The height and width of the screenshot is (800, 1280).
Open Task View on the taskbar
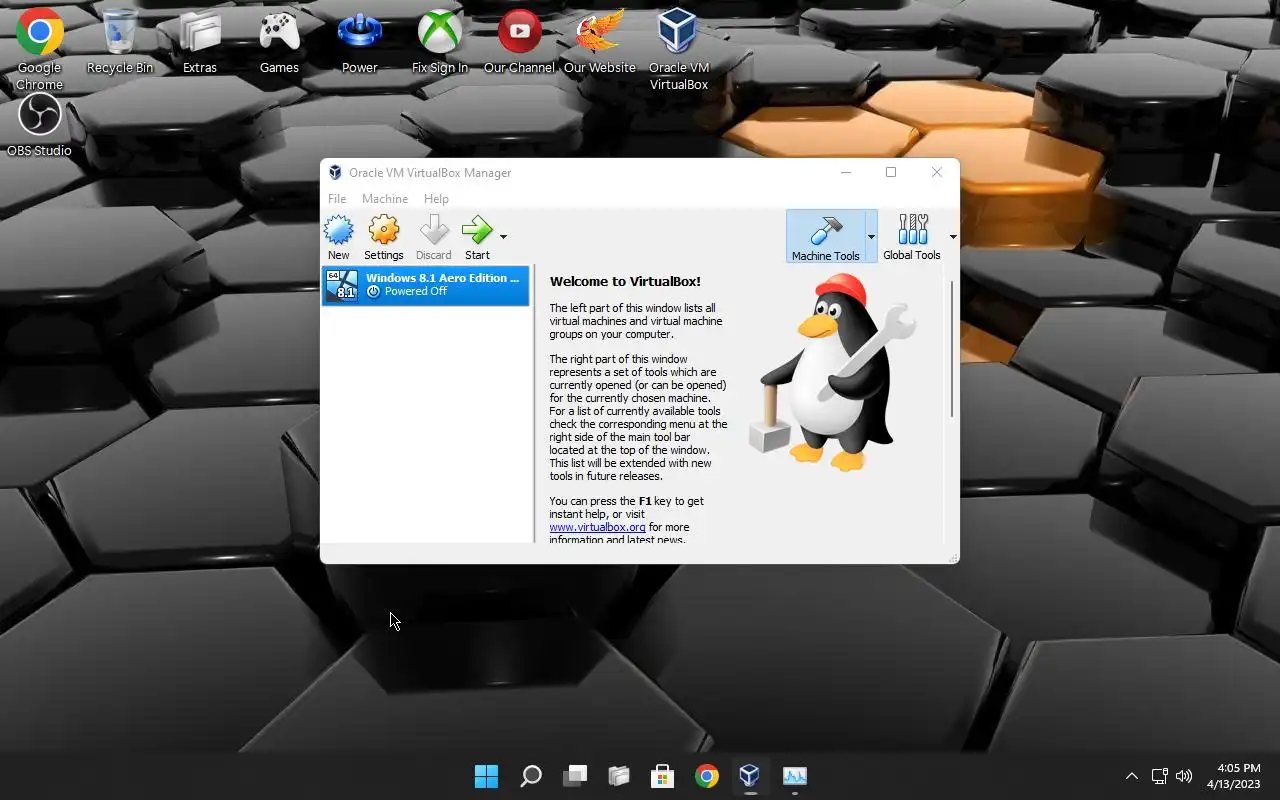575,776
